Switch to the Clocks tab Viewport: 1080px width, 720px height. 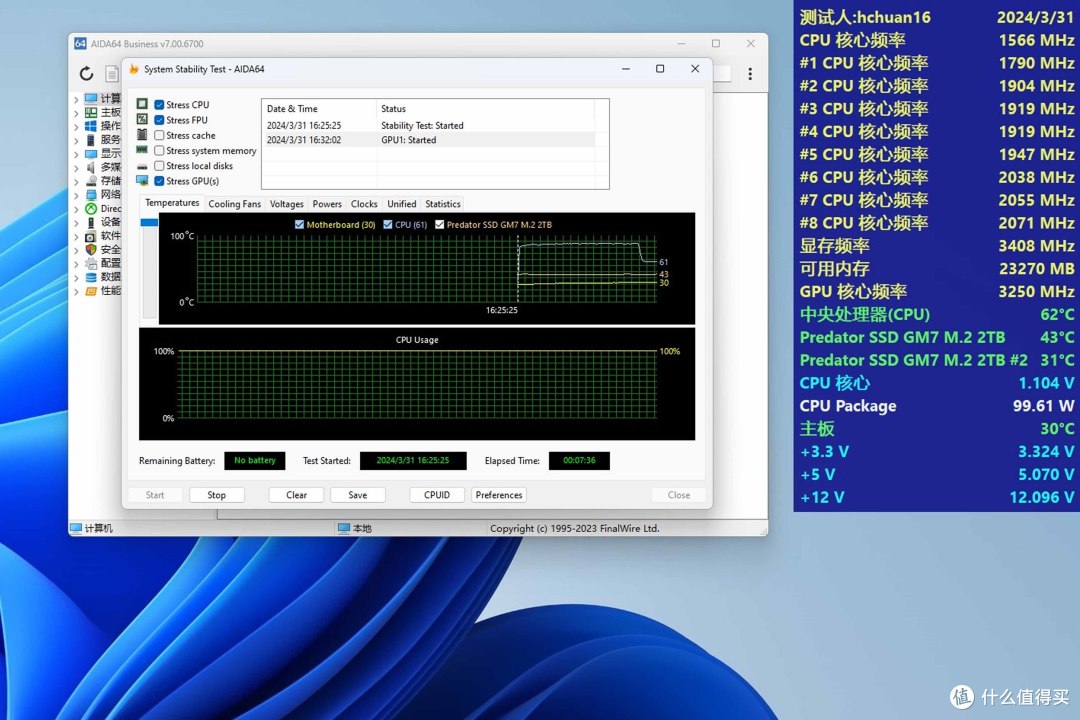(x=364, y=204)
